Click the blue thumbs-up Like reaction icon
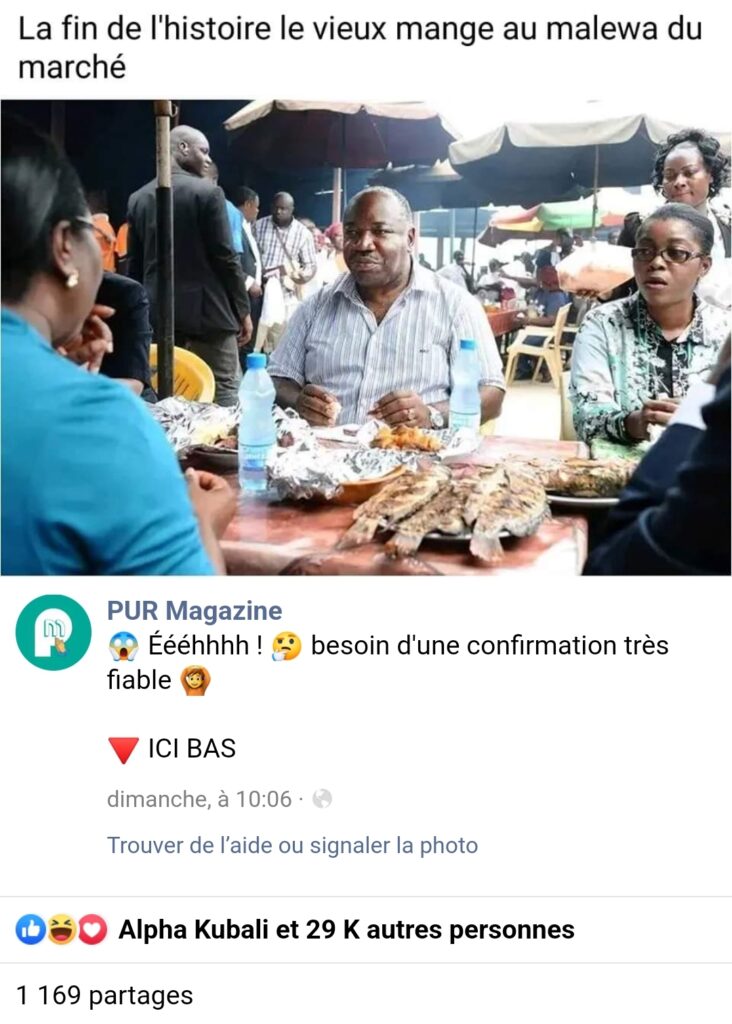 [31, 930]
